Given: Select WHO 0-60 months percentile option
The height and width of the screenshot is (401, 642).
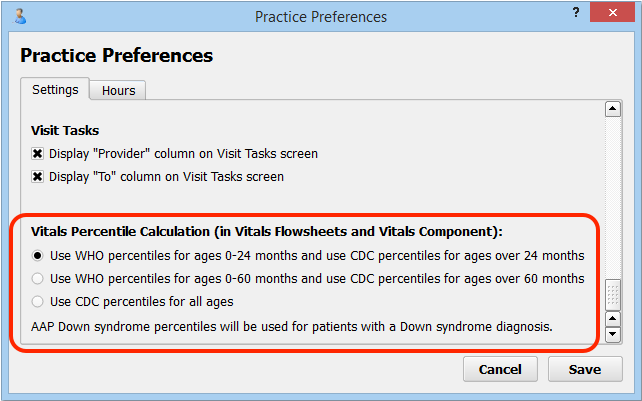Looking at the screenshot, I should click(x=37, y=279).
